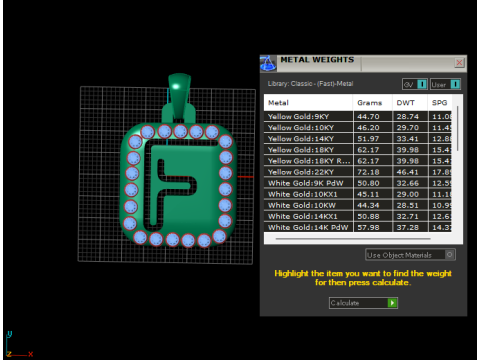
Task: Toggle the GV library switch
Action: [x=415, y=84]
